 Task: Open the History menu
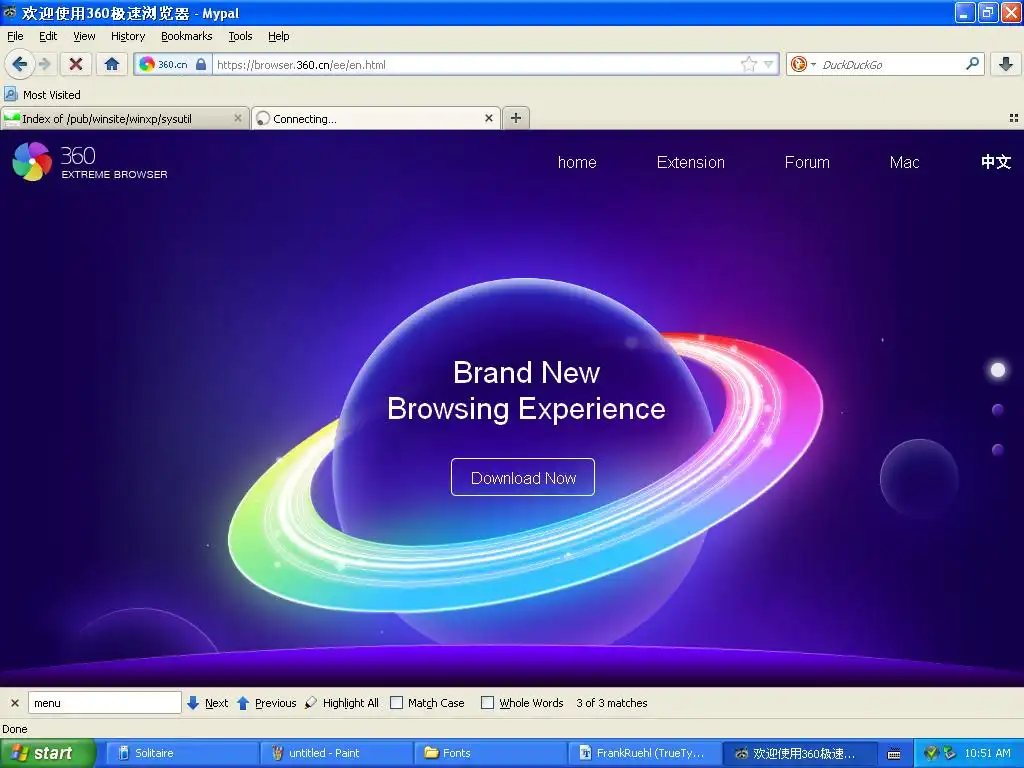coord(128,36)
